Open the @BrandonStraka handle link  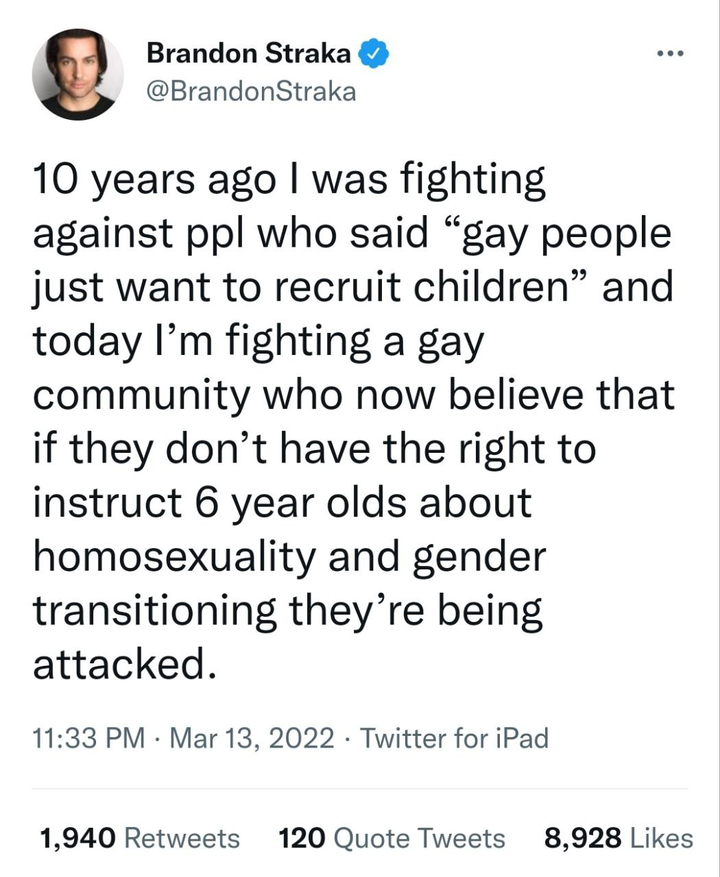tap(251, 92)
